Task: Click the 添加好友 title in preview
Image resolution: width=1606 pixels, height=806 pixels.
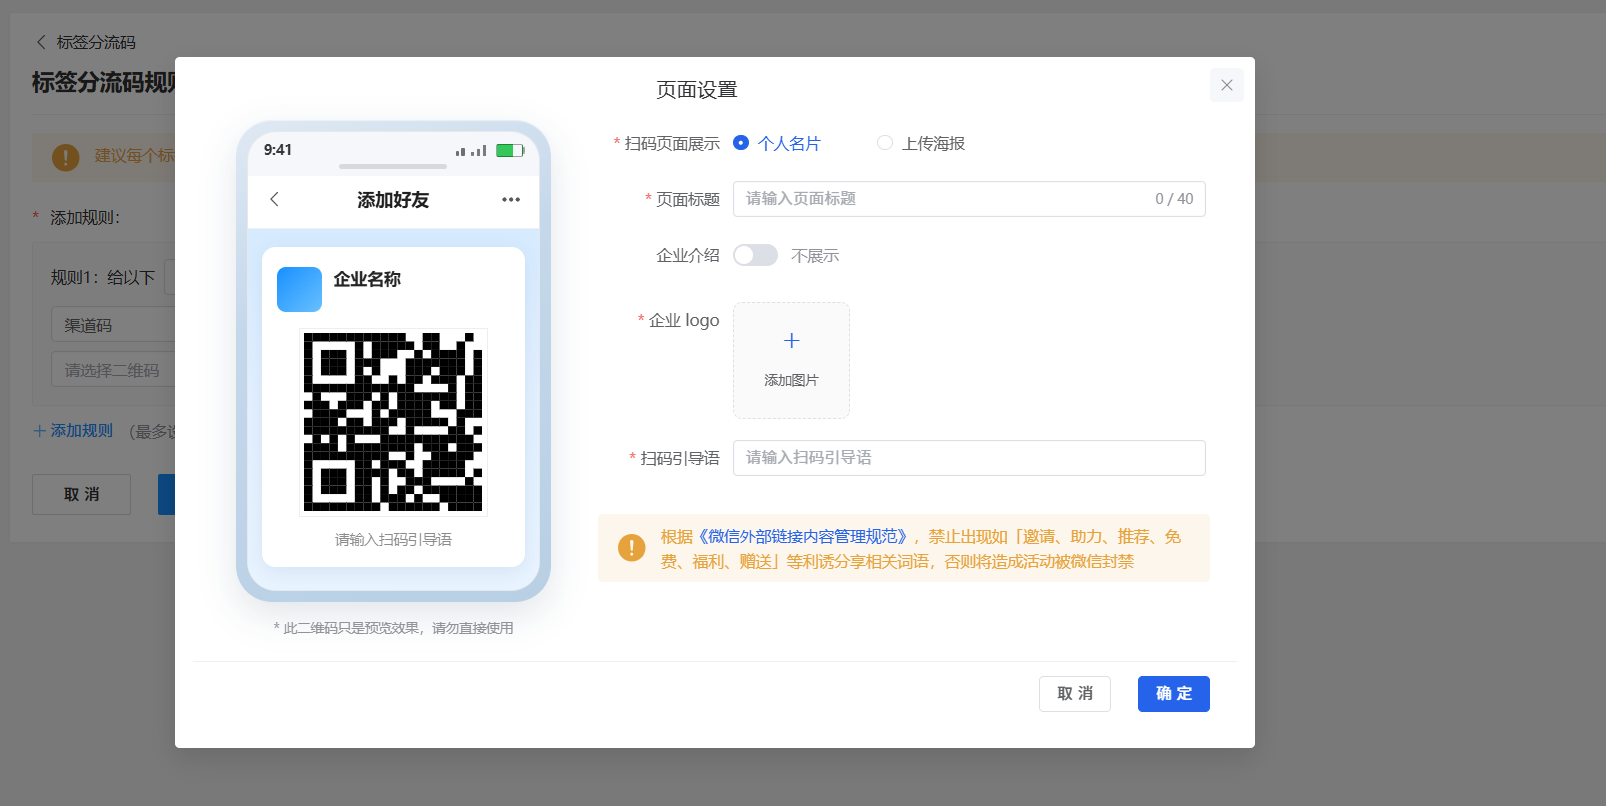Action: (x=393, y=200)
